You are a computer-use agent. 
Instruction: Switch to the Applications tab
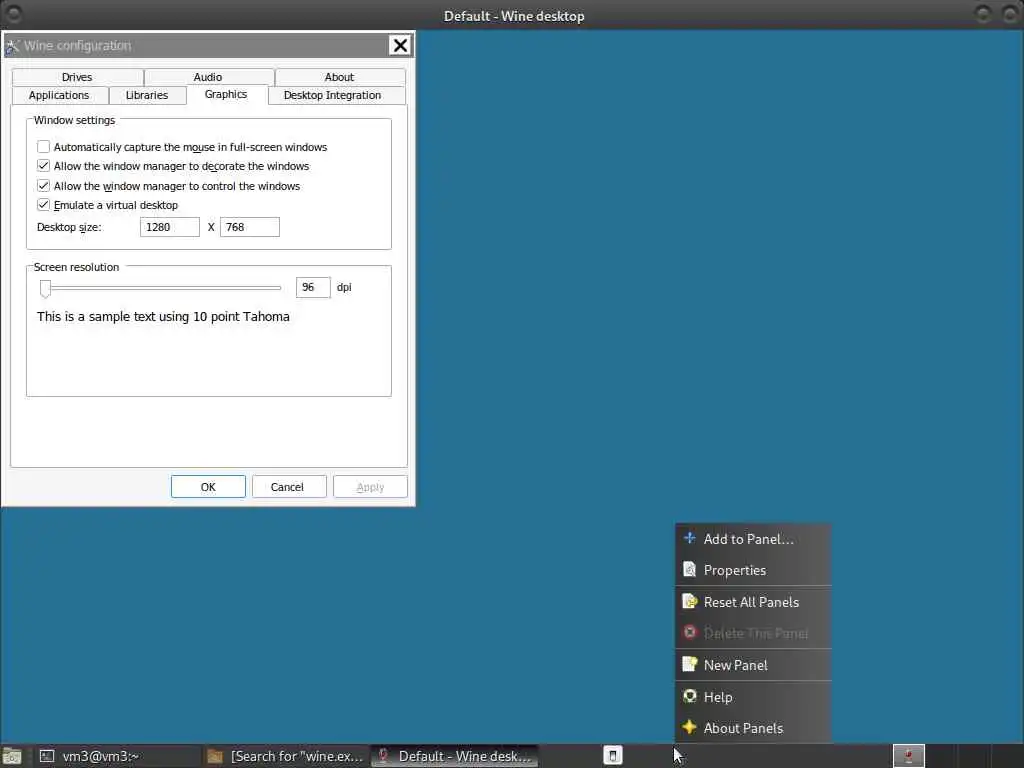click(x=59, y=95)
